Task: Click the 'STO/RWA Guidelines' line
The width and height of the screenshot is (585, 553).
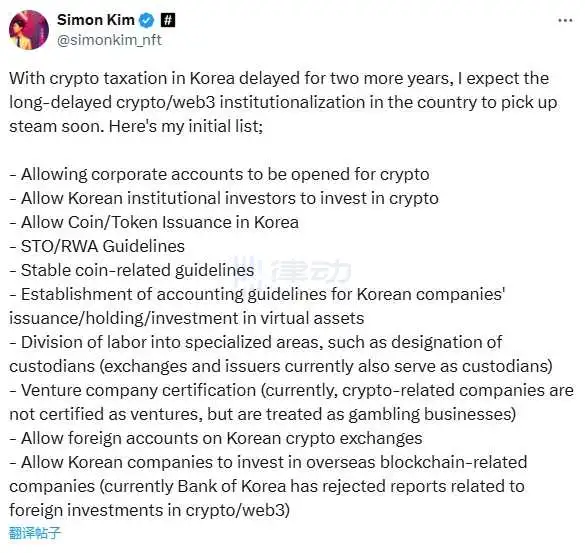Action: pyautogui.click(x=97, y=246)
